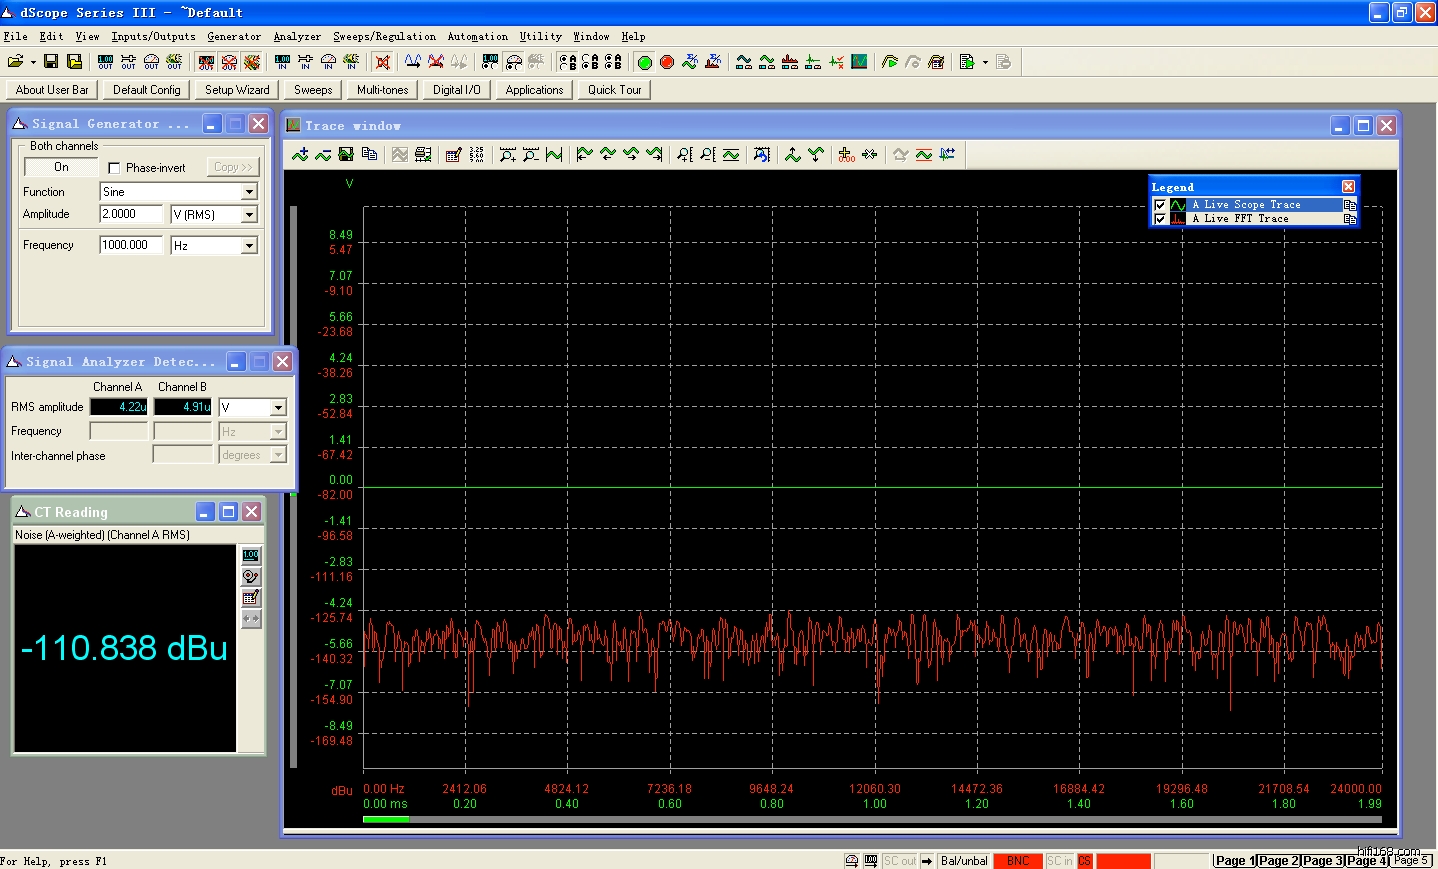This screenshot has height=869, width=1438.
Task: Click the save floppy disk icon
Action: [51, 62]
